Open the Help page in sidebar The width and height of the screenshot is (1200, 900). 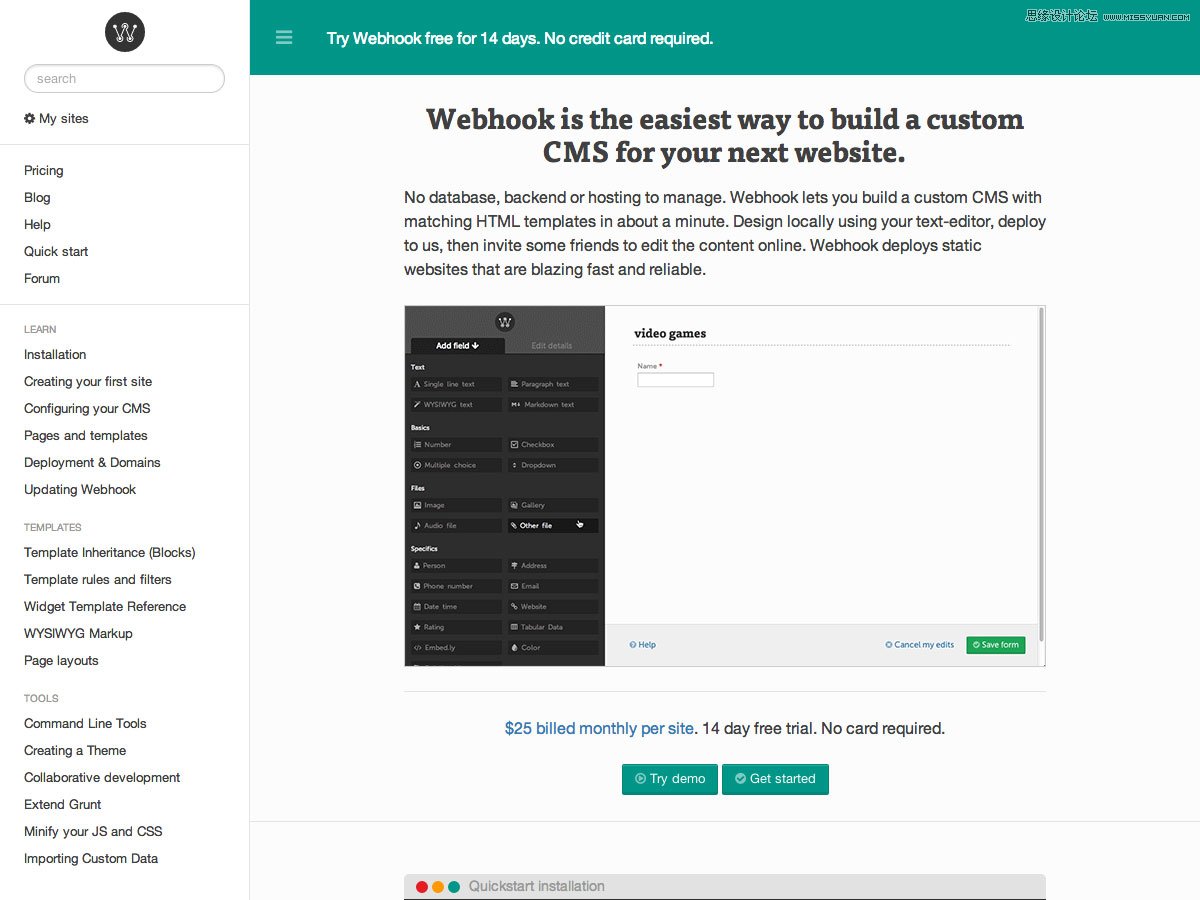click(37, 225)
